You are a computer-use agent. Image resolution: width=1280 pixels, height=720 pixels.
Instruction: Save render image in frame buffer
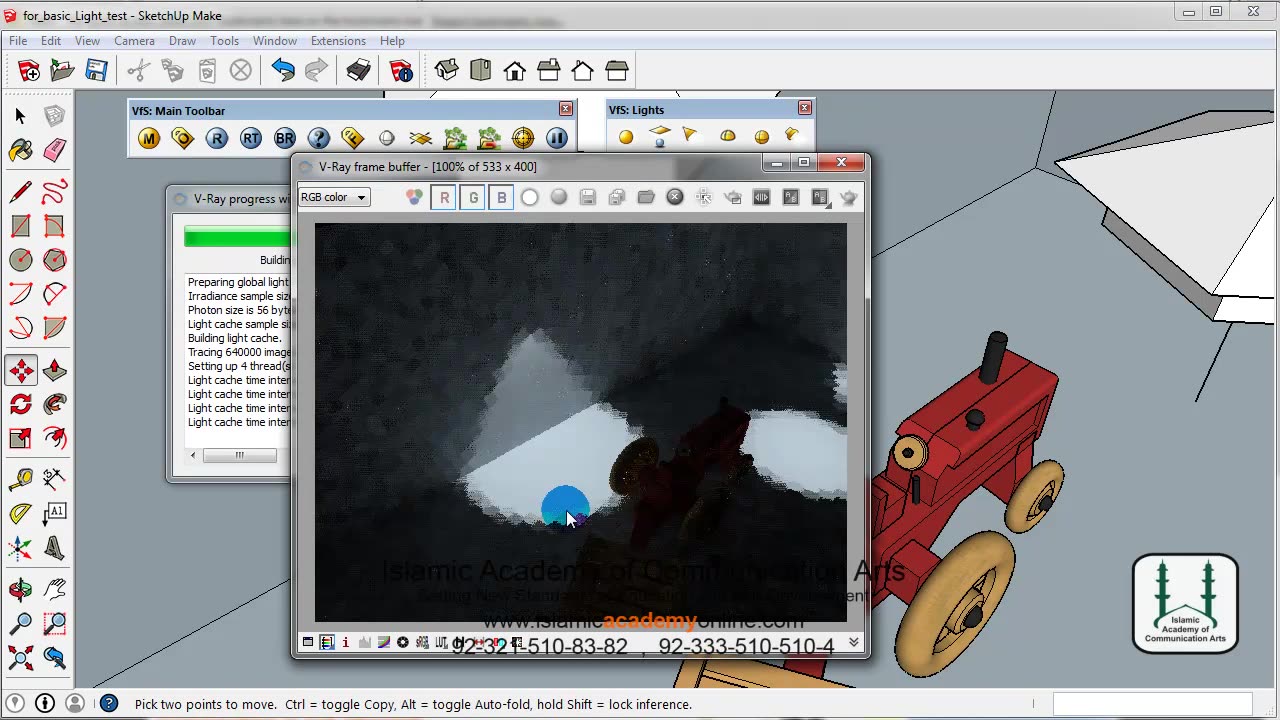tap(588, 198)
